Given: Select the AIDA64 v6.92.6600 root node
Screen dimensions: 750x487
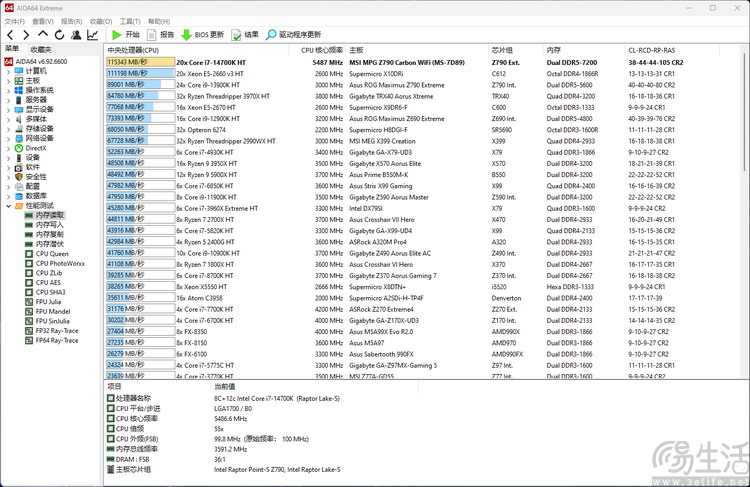Looking at the screenshot, I should coord(36,61).
